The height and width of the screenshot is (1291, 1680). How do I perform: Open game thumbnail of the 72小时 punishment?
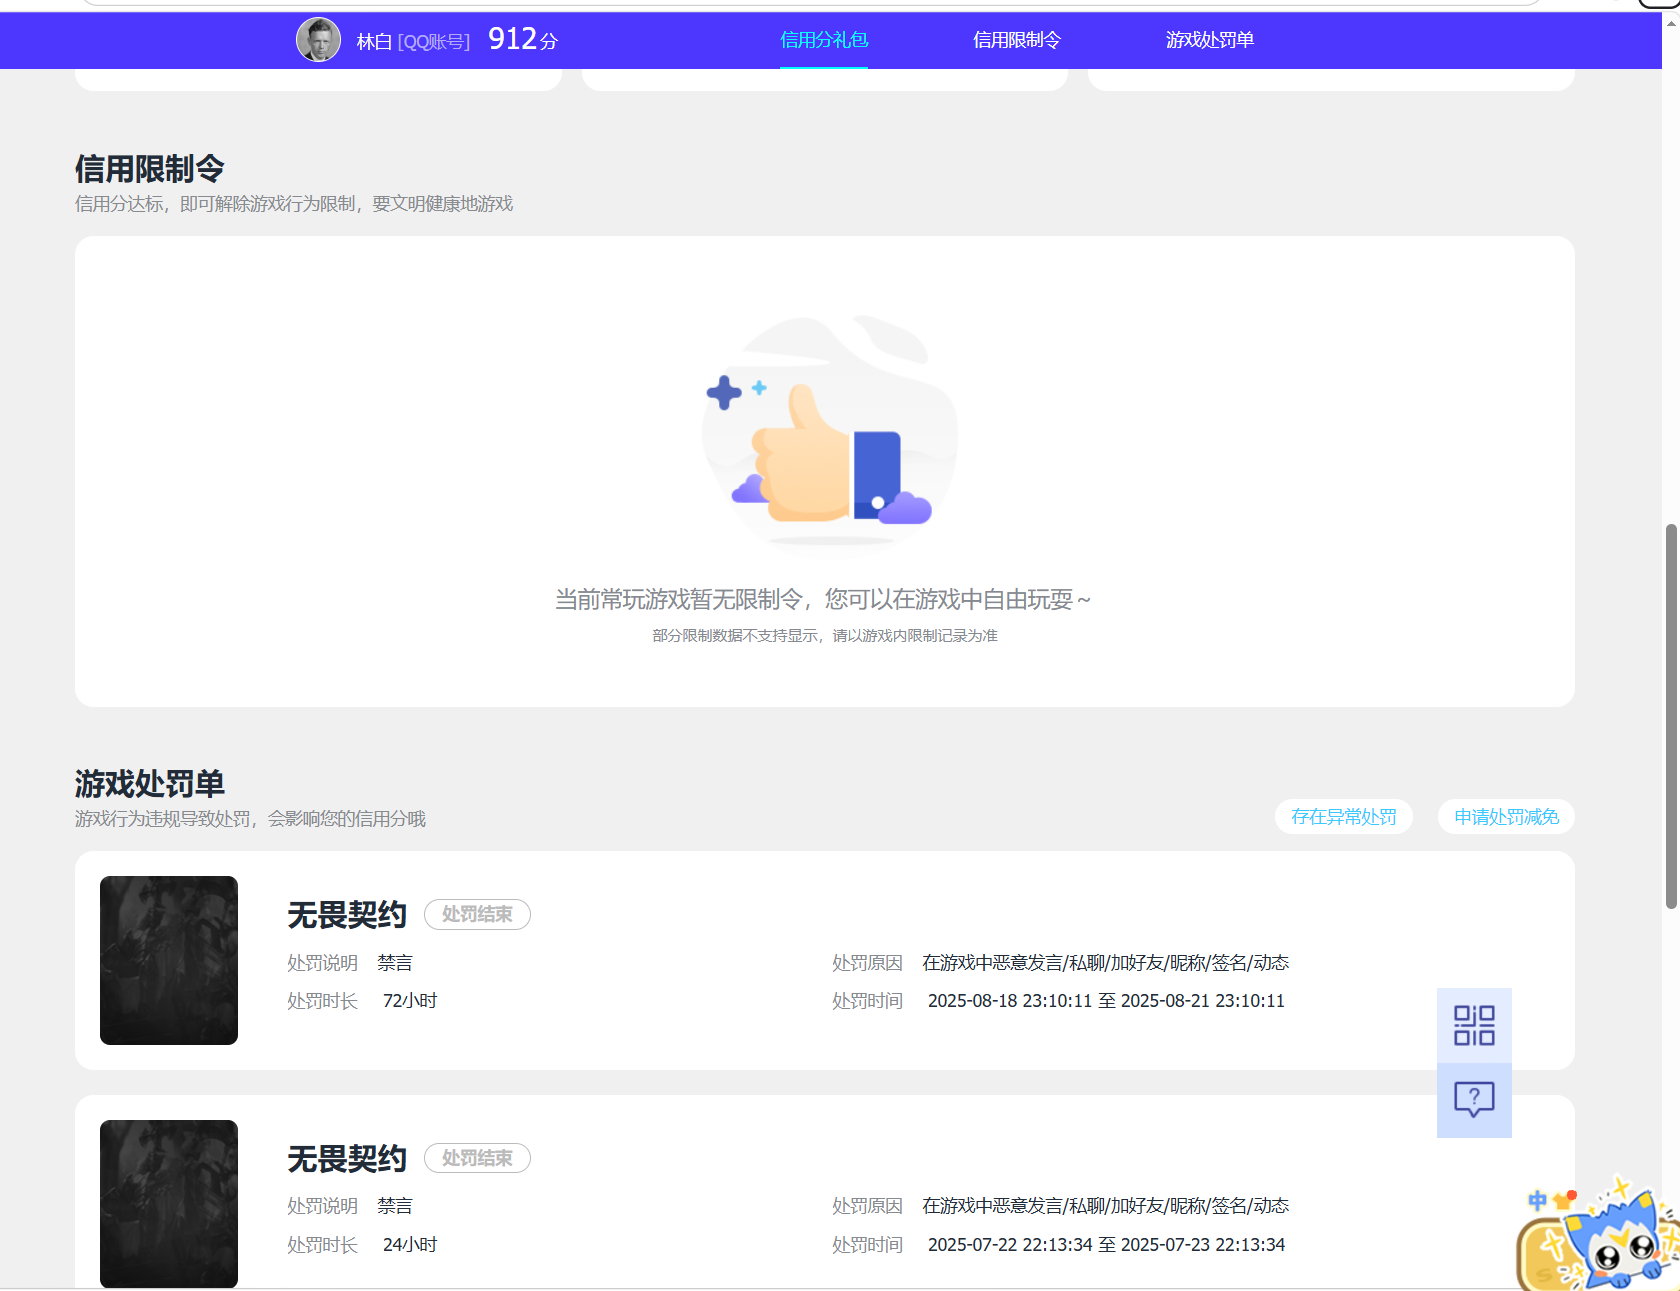169,960
